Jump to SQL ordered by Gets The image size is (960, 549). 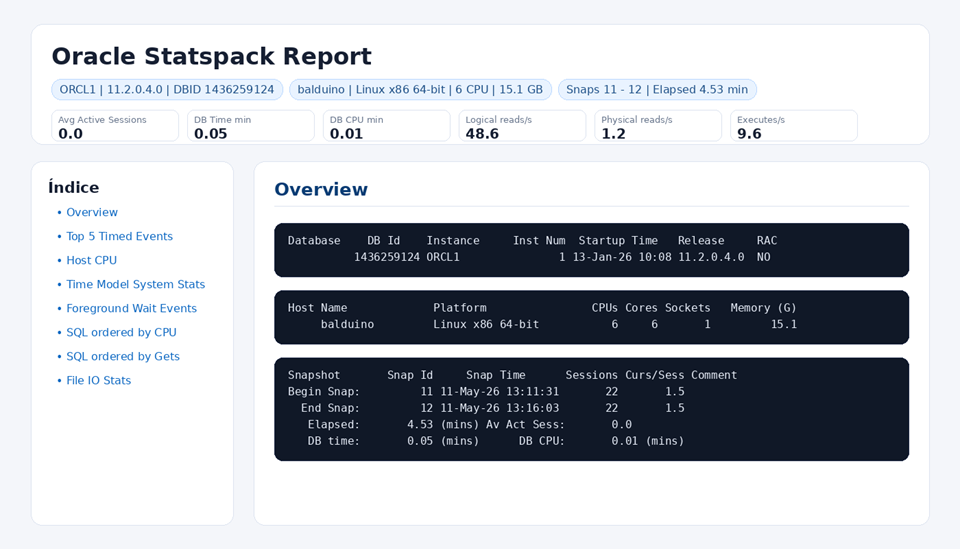pyautogui.click(x=123, y=356)
